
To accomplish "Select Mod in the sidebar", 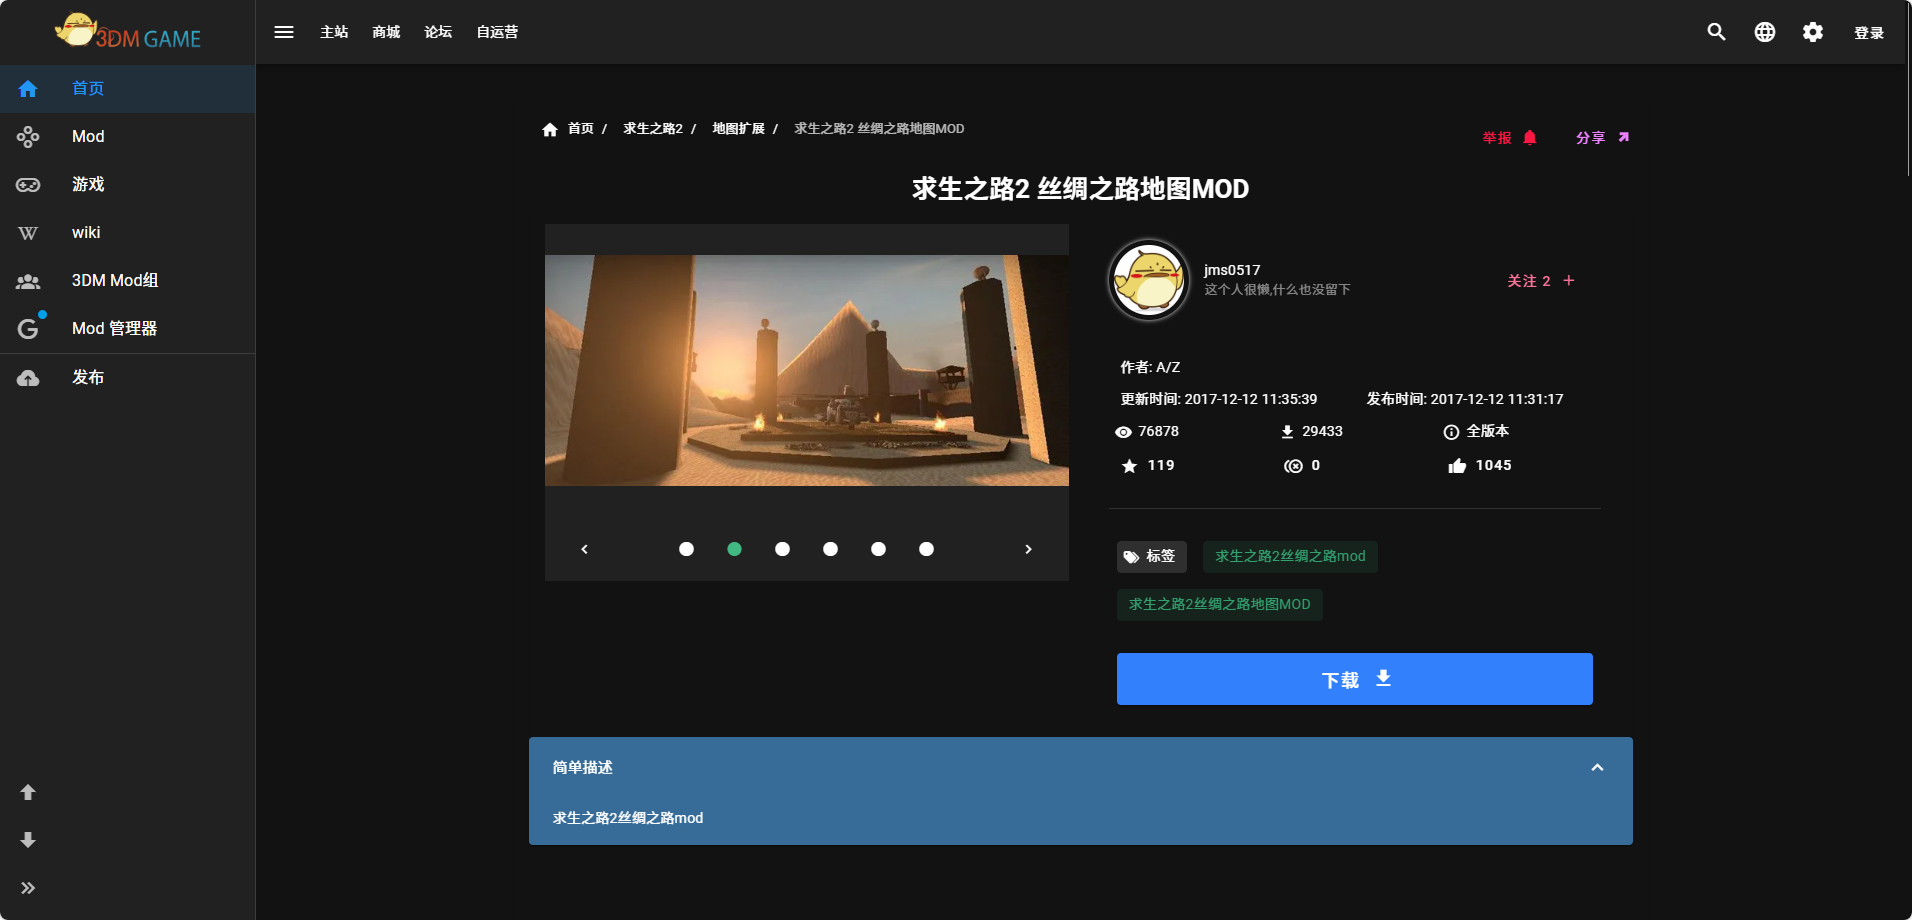I will coord(128,136).
